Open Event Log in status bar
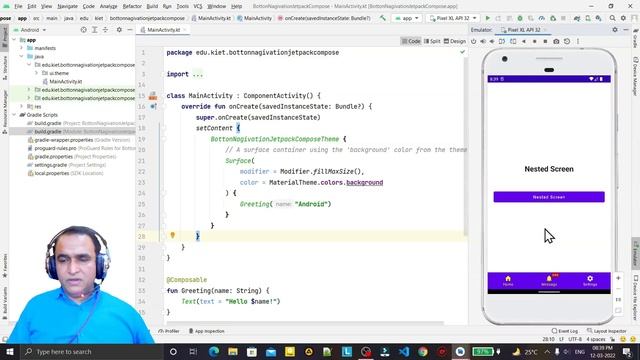This screenshot has width=640, height=360. [x=565, y=331]
